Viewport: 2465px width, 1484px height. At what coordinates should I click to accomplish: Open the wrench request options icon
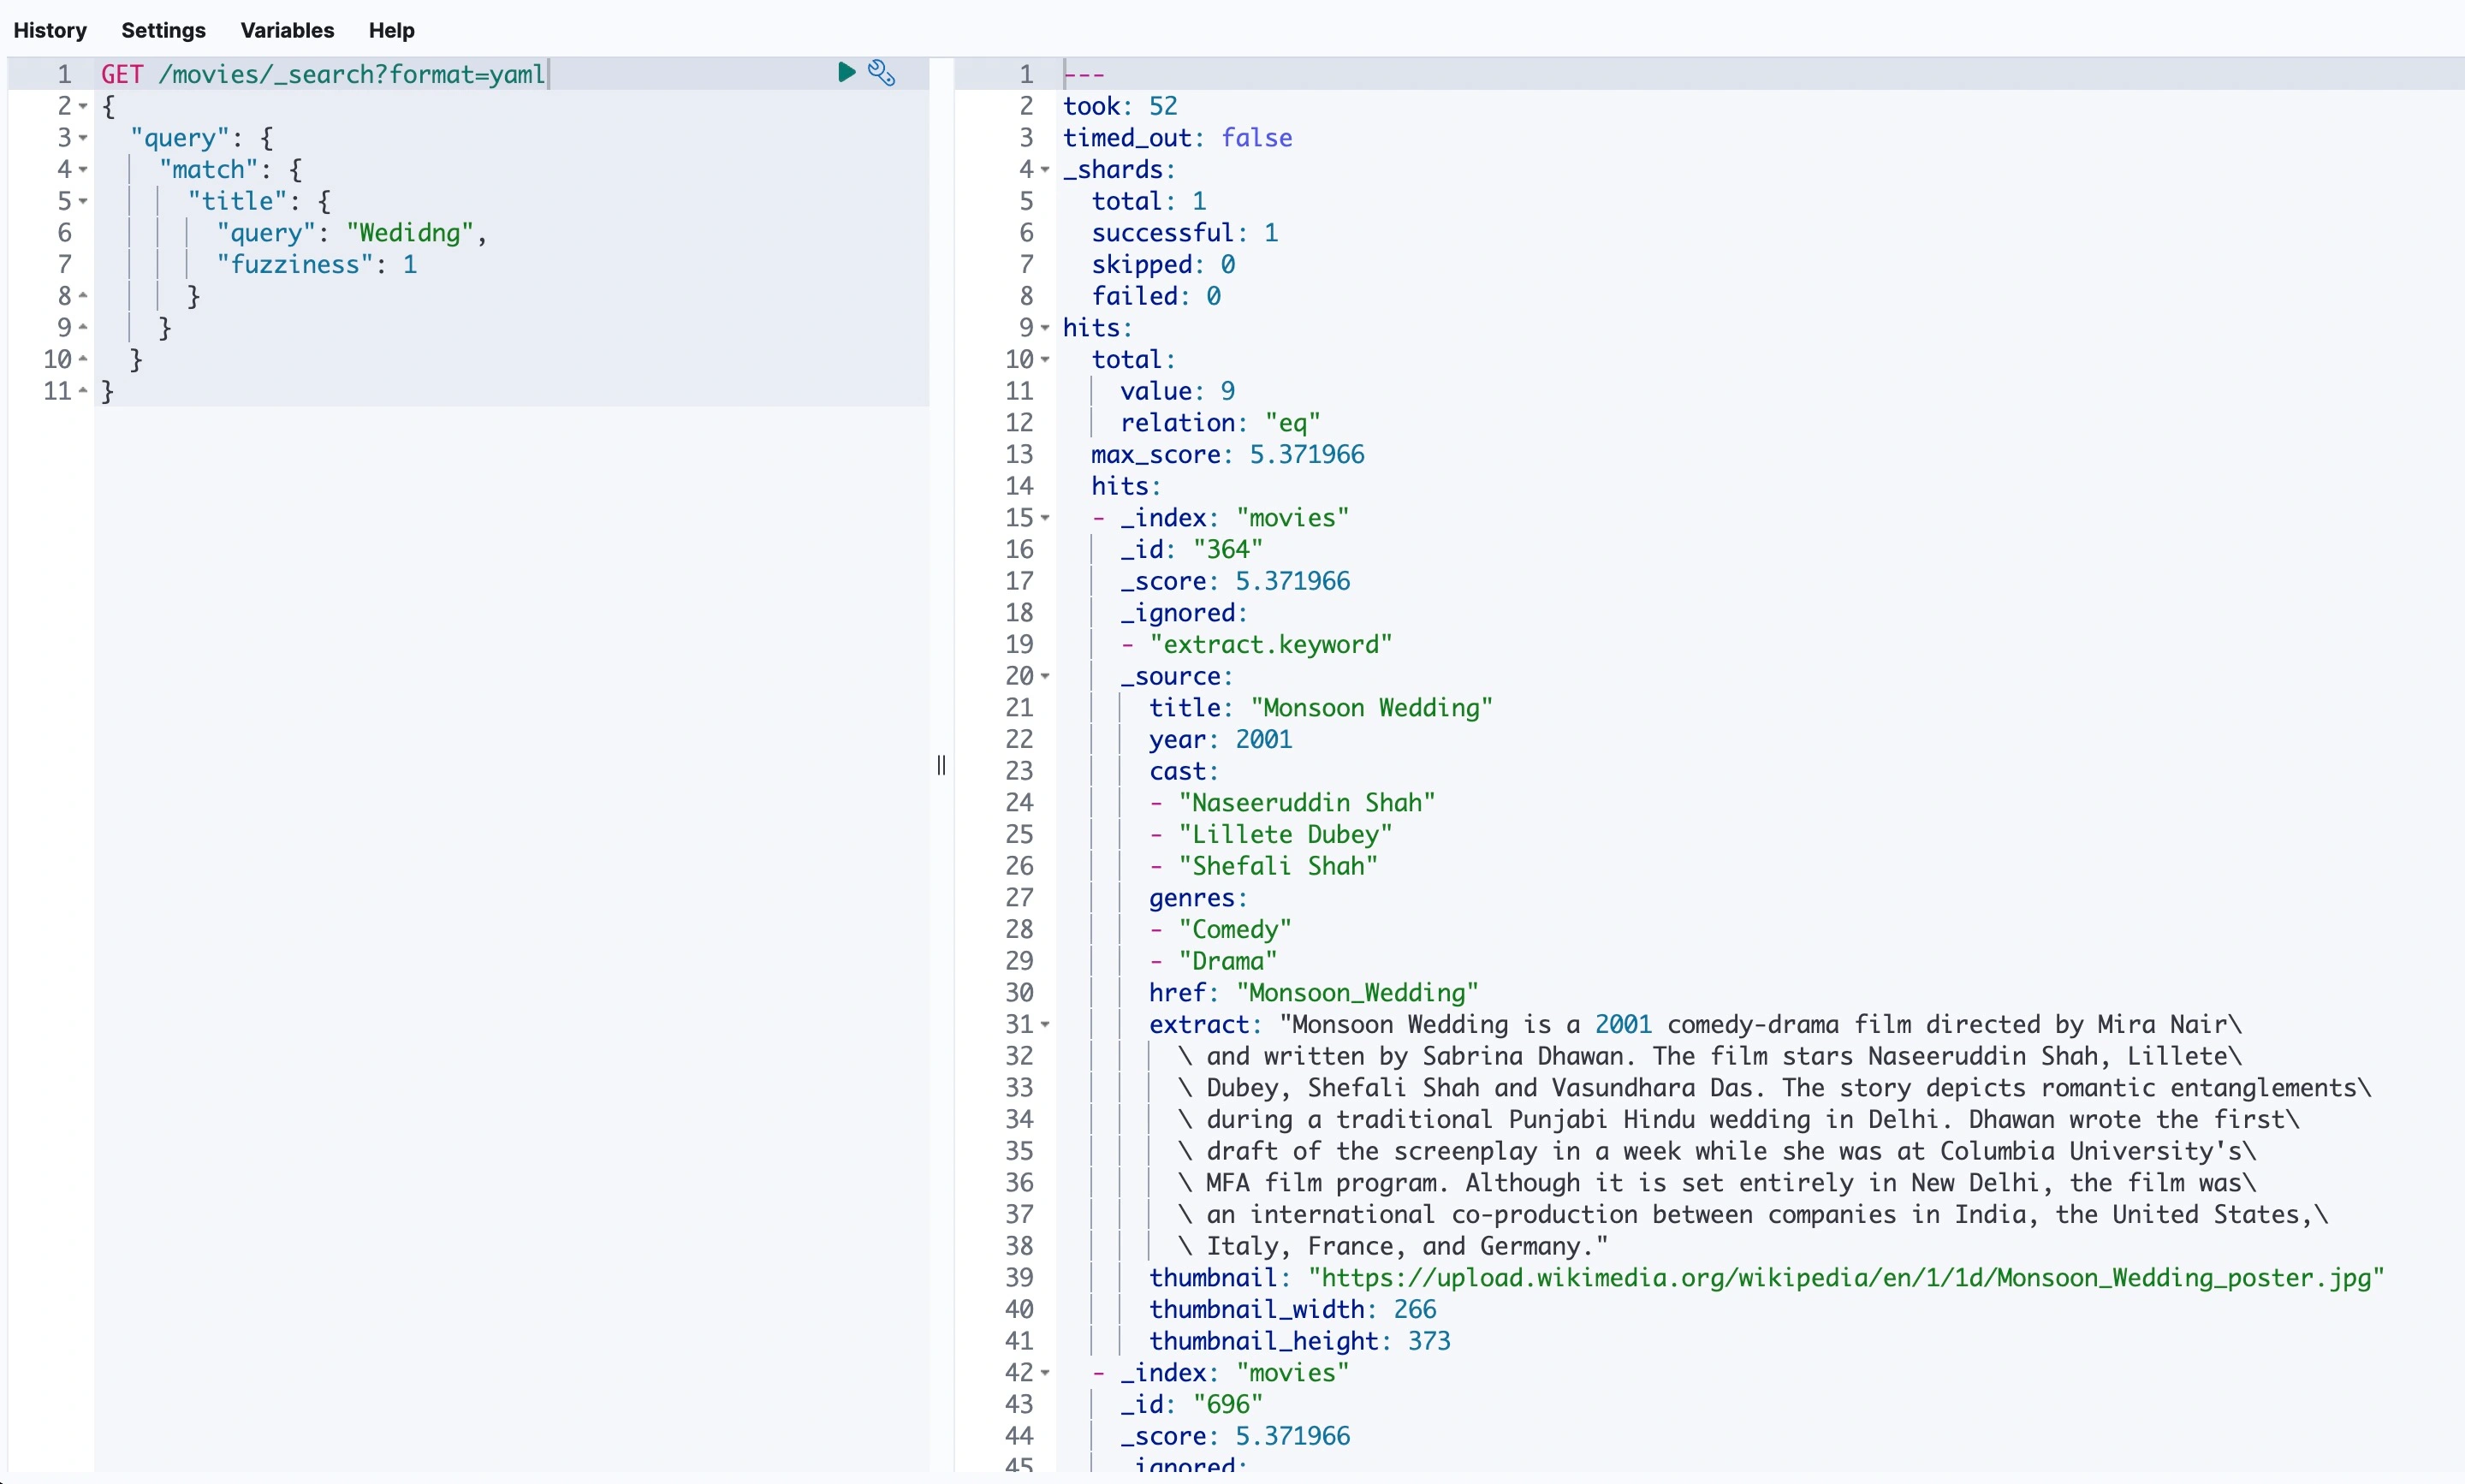click(x=881, y=72)
